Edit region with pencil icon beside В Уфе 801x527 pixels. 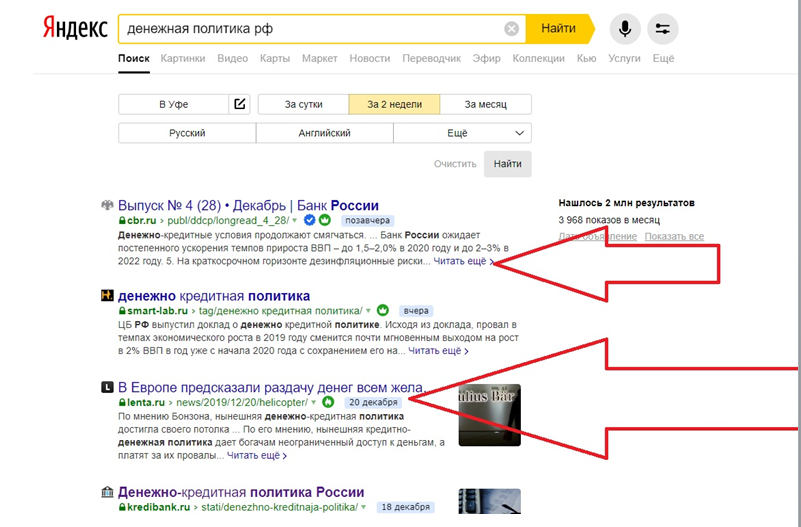240,104
